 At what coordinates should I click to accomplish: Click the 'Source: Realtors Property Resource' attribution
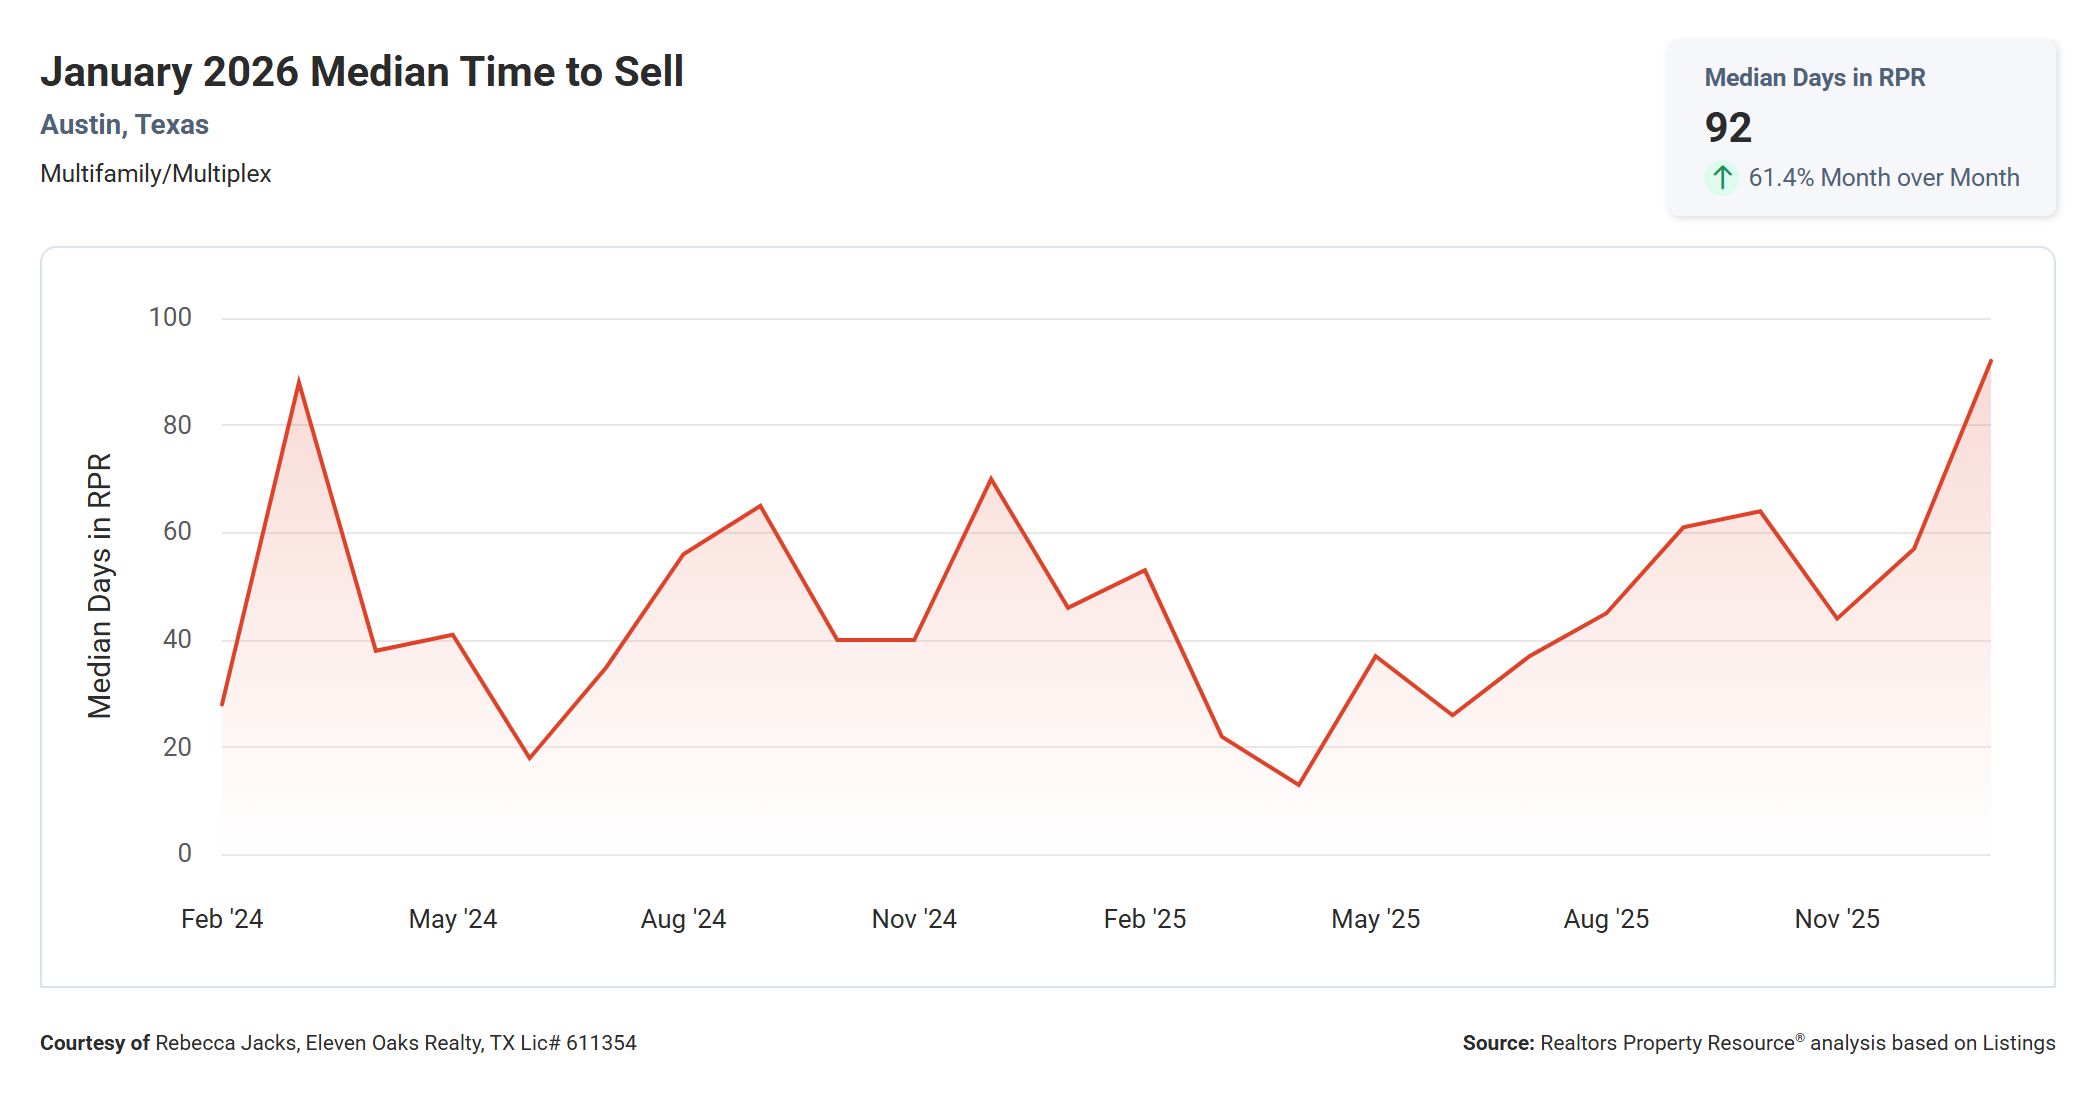tap(1759, 1043)
